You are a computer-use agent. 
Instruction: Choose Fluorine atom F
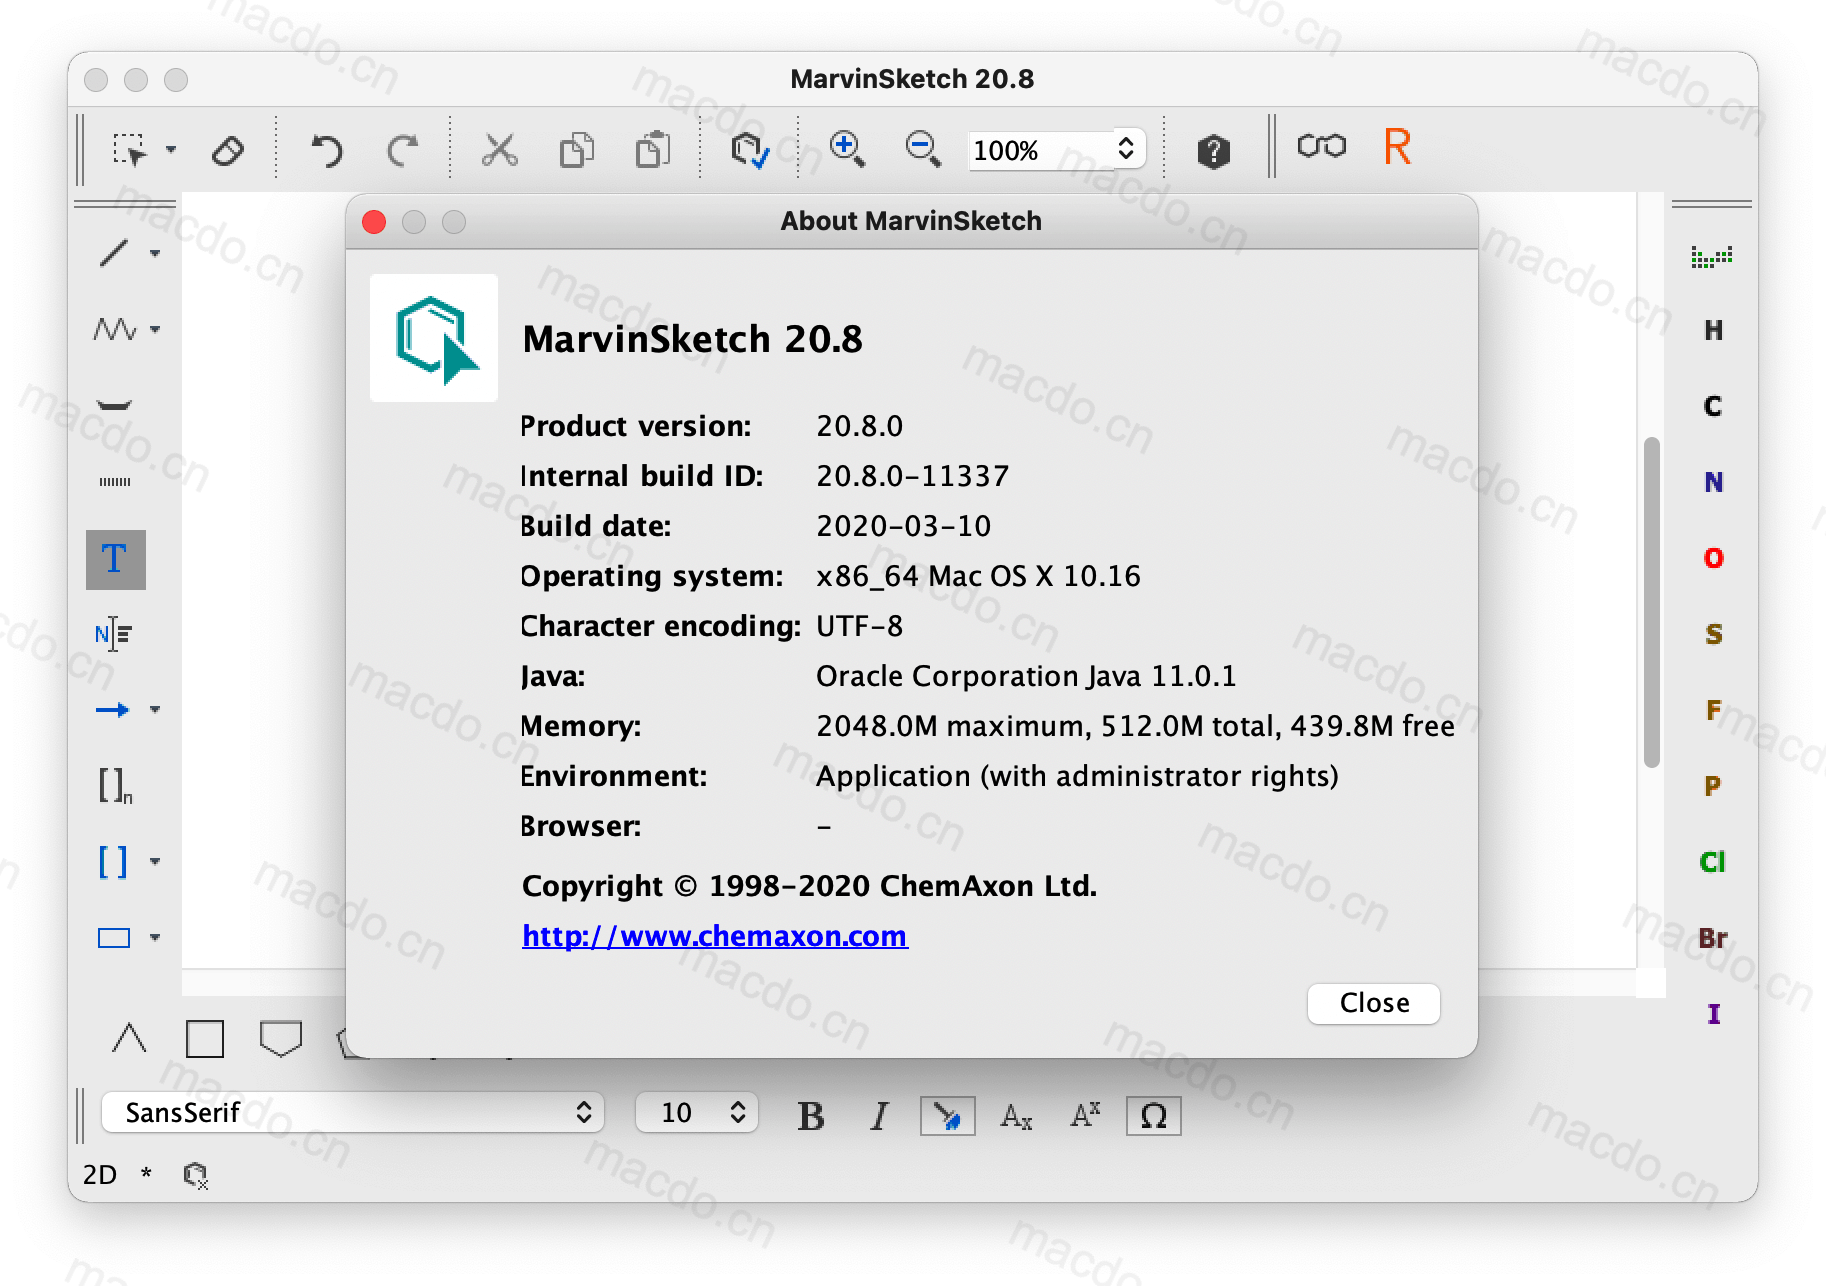[x=1714, y=710]
